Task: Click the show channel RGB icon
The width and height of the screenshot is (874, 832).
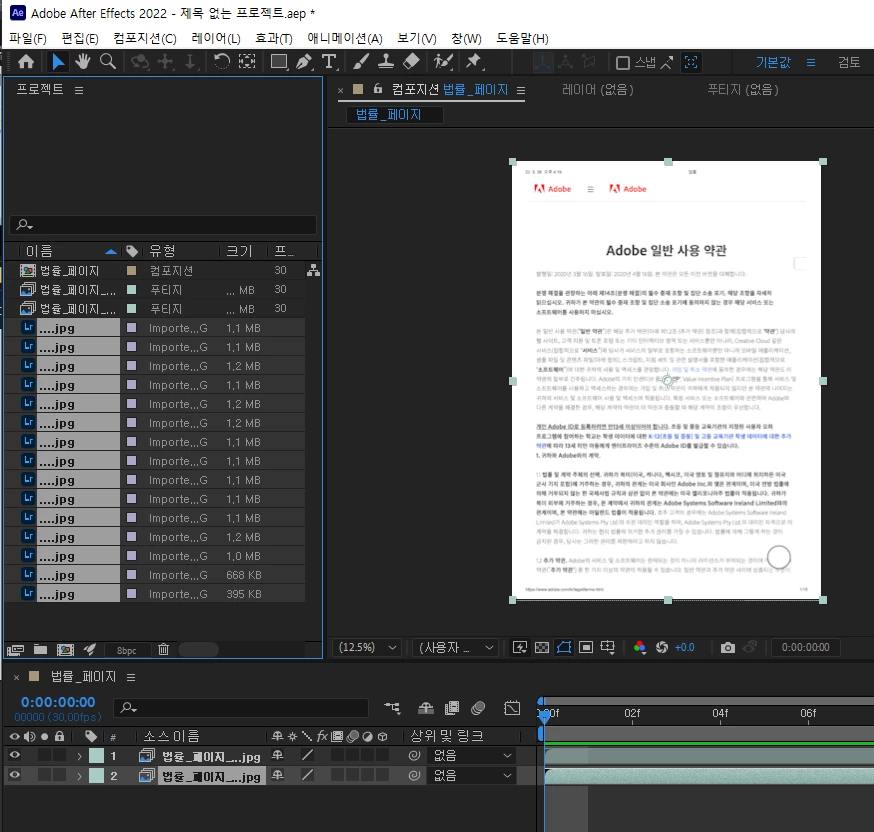Action: [640, 647]
